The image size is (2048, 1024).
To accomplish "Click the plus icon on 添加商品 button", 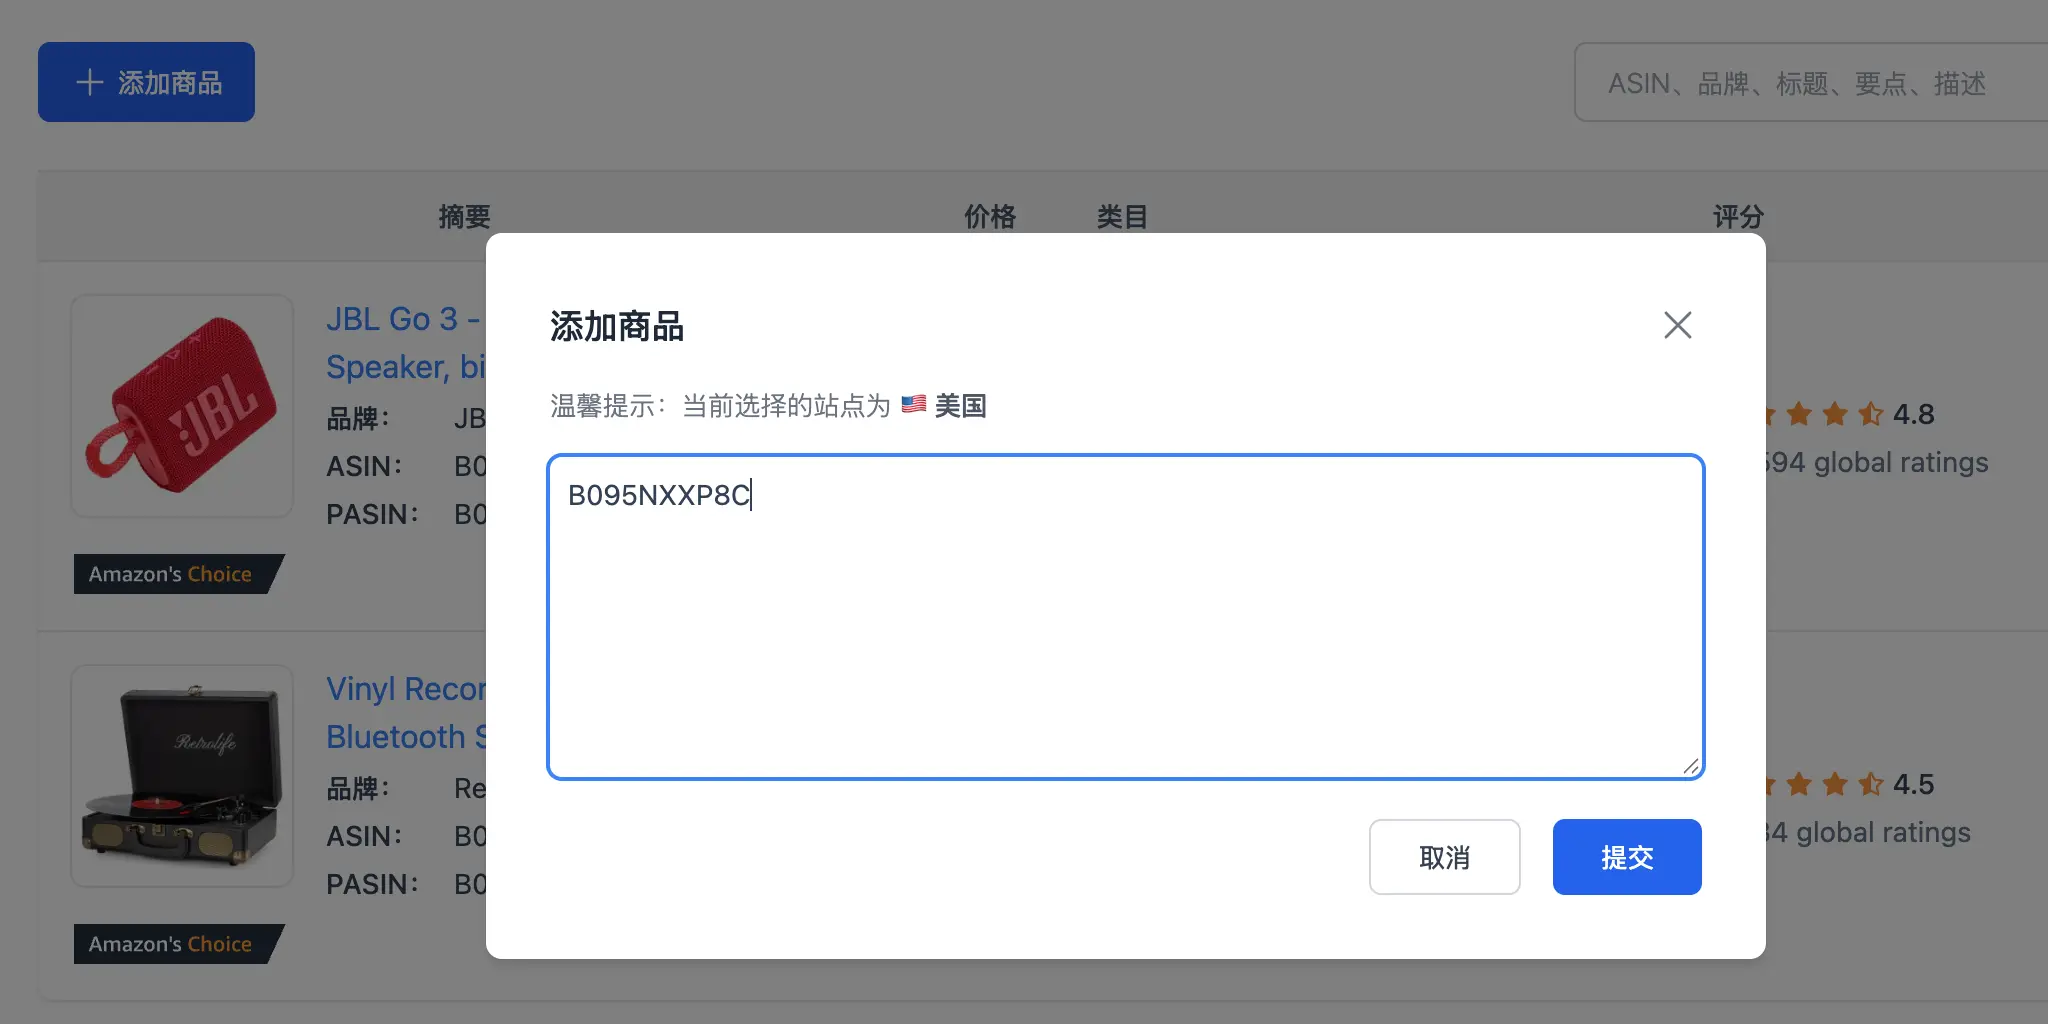I will click(91, 82).
